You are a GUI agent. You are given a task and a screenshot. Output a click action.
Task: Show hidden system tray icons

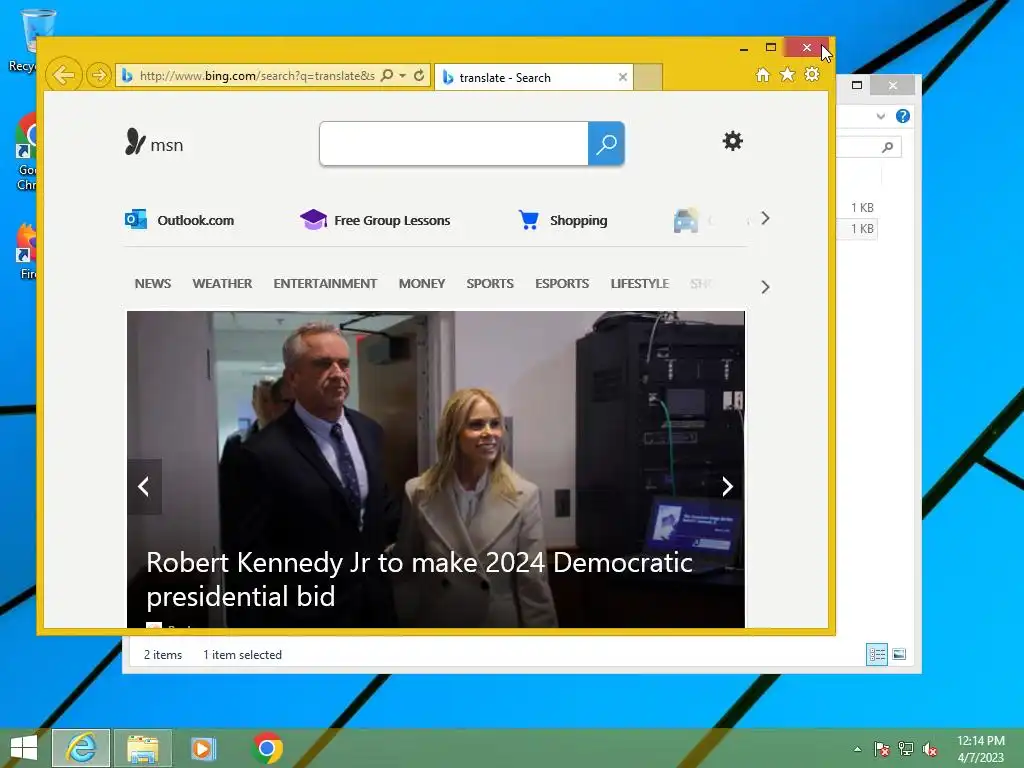(857, 749)
